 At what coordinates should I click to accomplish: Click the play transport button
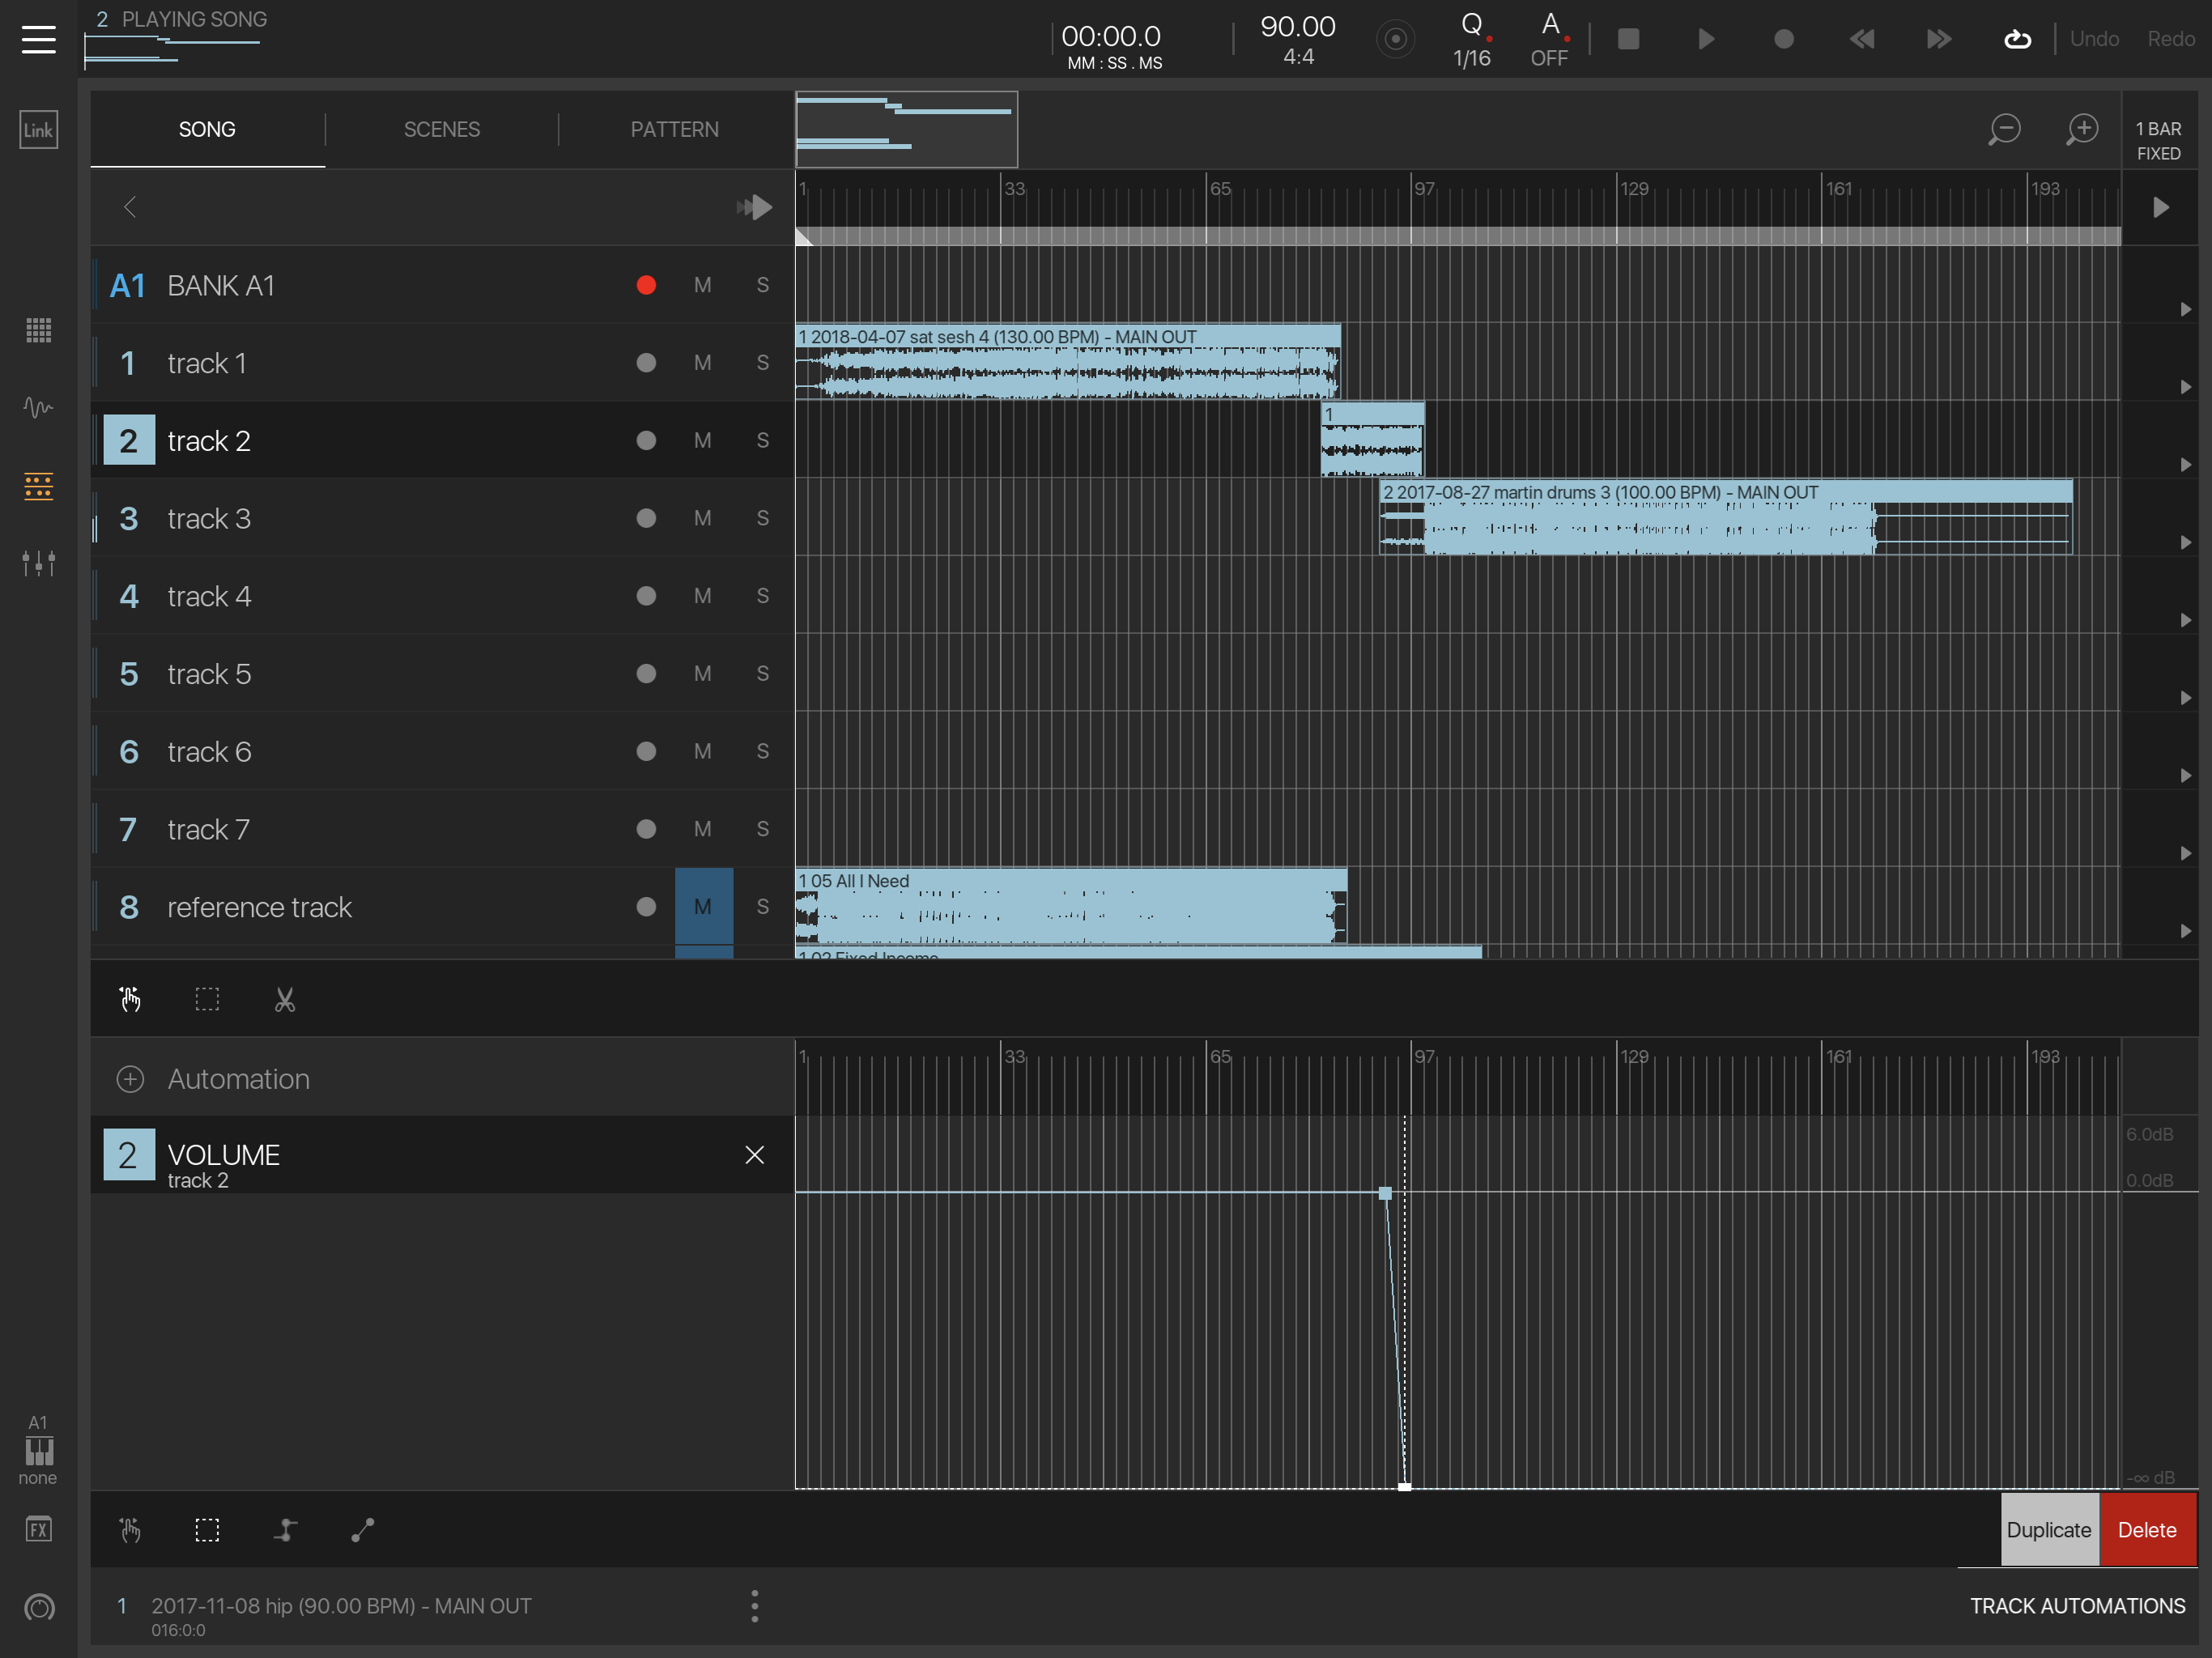(x=1706, y=39)
